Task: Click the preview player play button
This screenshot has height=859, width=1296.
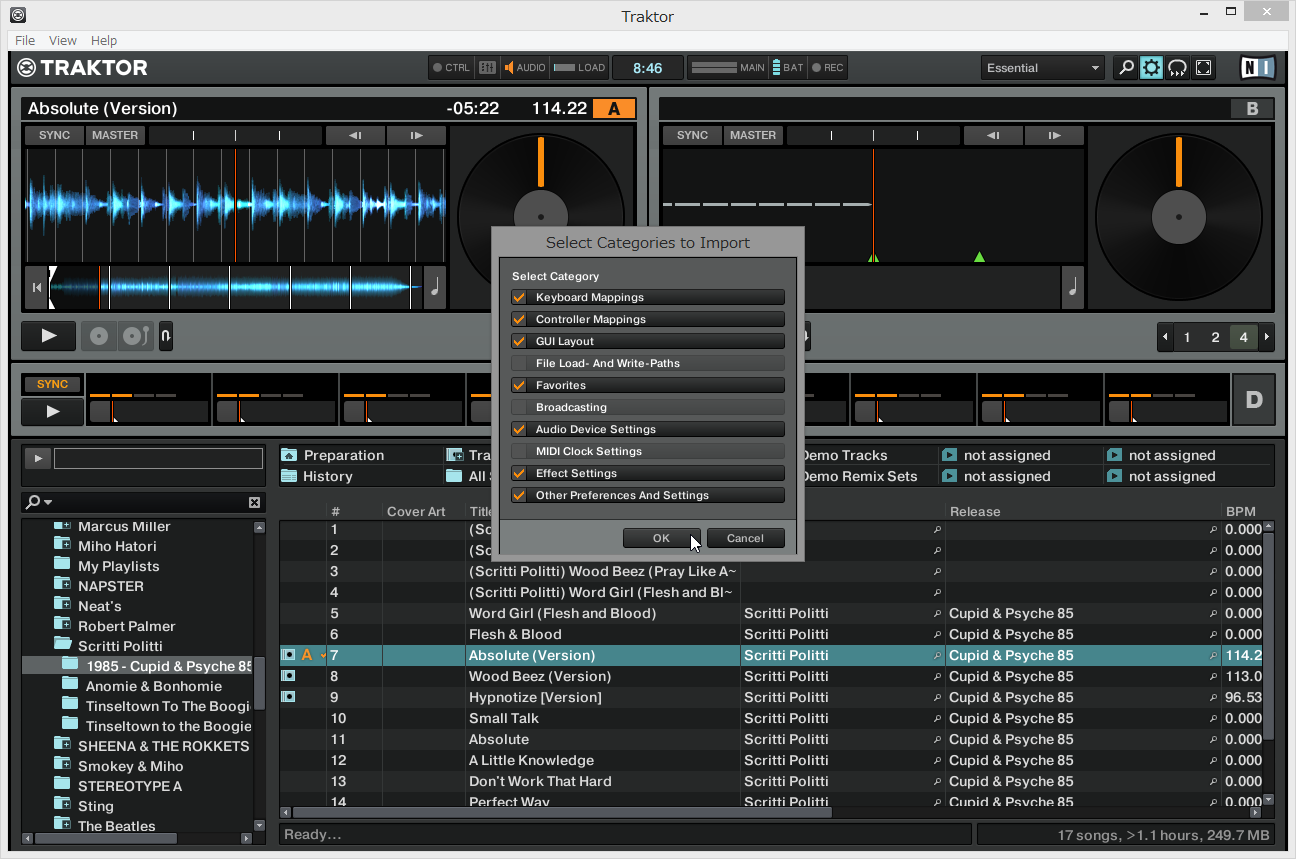Action: click(37, 458)
